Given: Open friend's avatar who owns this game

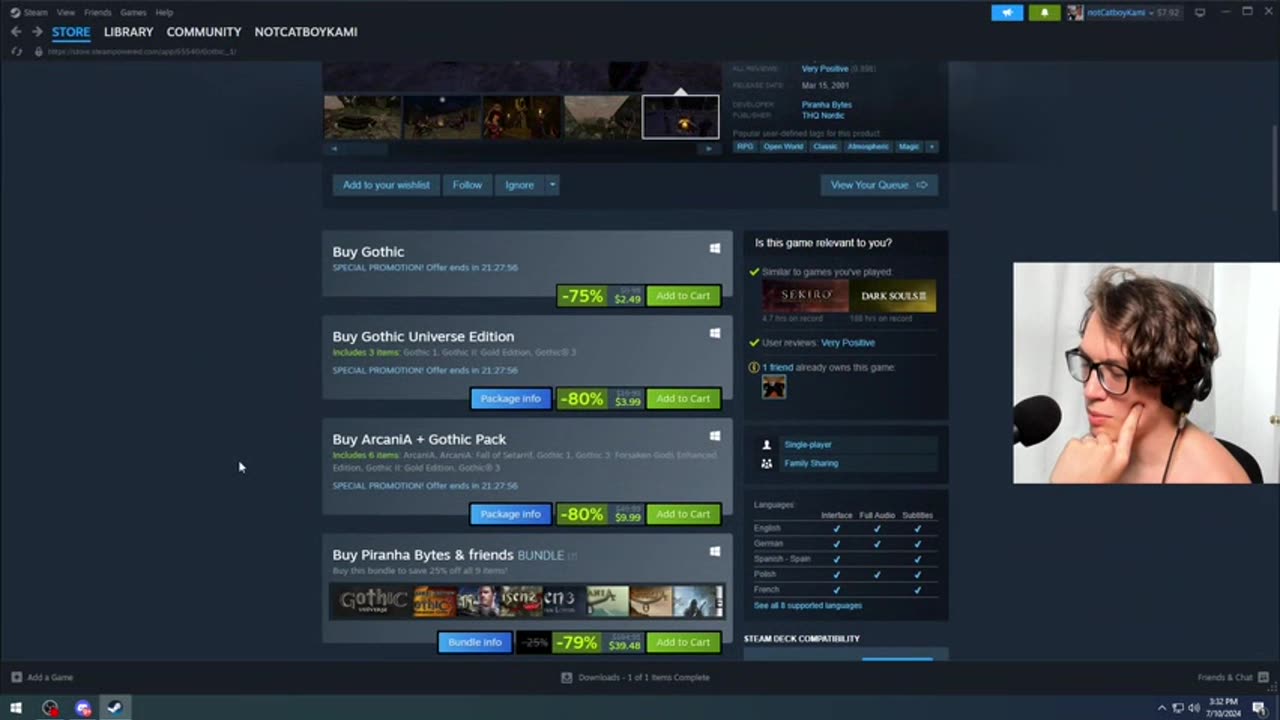Looking at the screenshot, I should 774,387.
